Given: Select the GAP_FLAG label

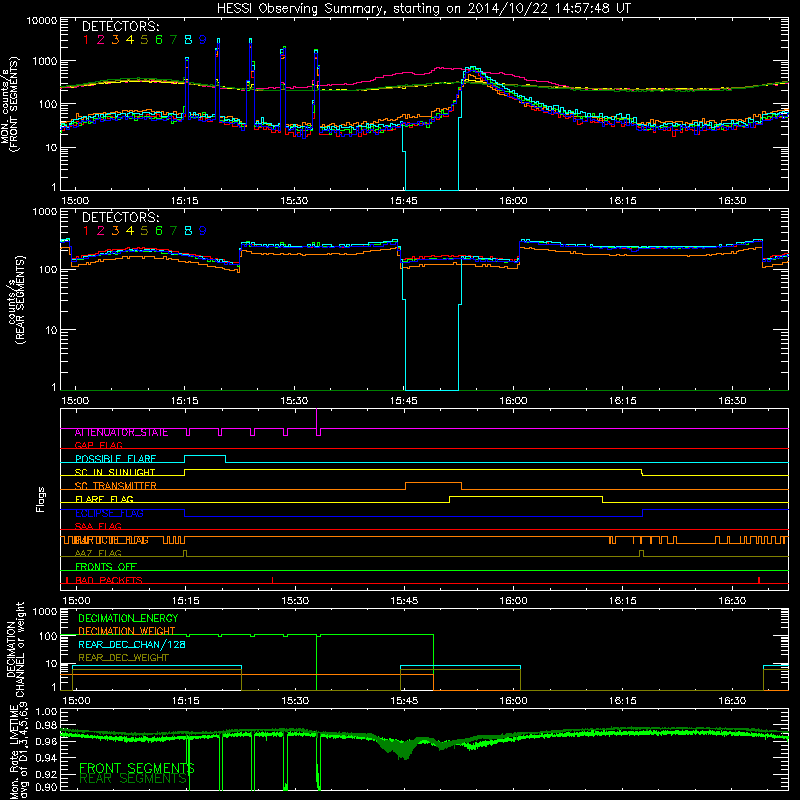Looking at the screenshot, I should 98,445.
